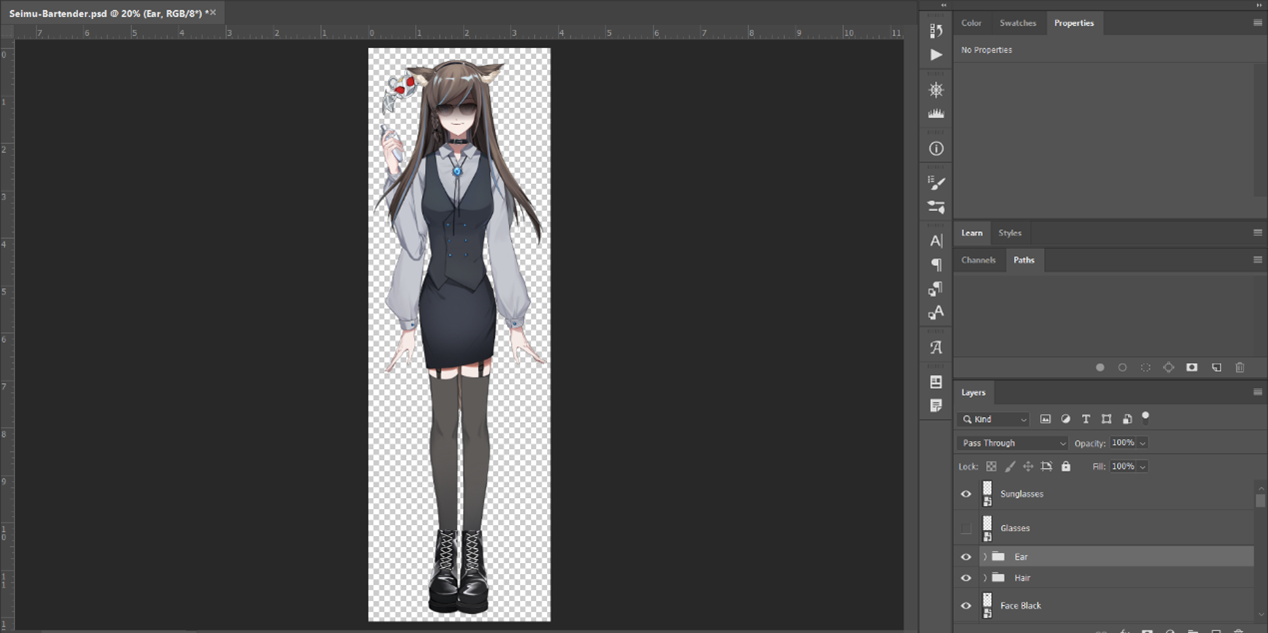Click Lock all padlock icon
The width and height of the screenshot is (1268, 633).
click(x=1065, y=466)
